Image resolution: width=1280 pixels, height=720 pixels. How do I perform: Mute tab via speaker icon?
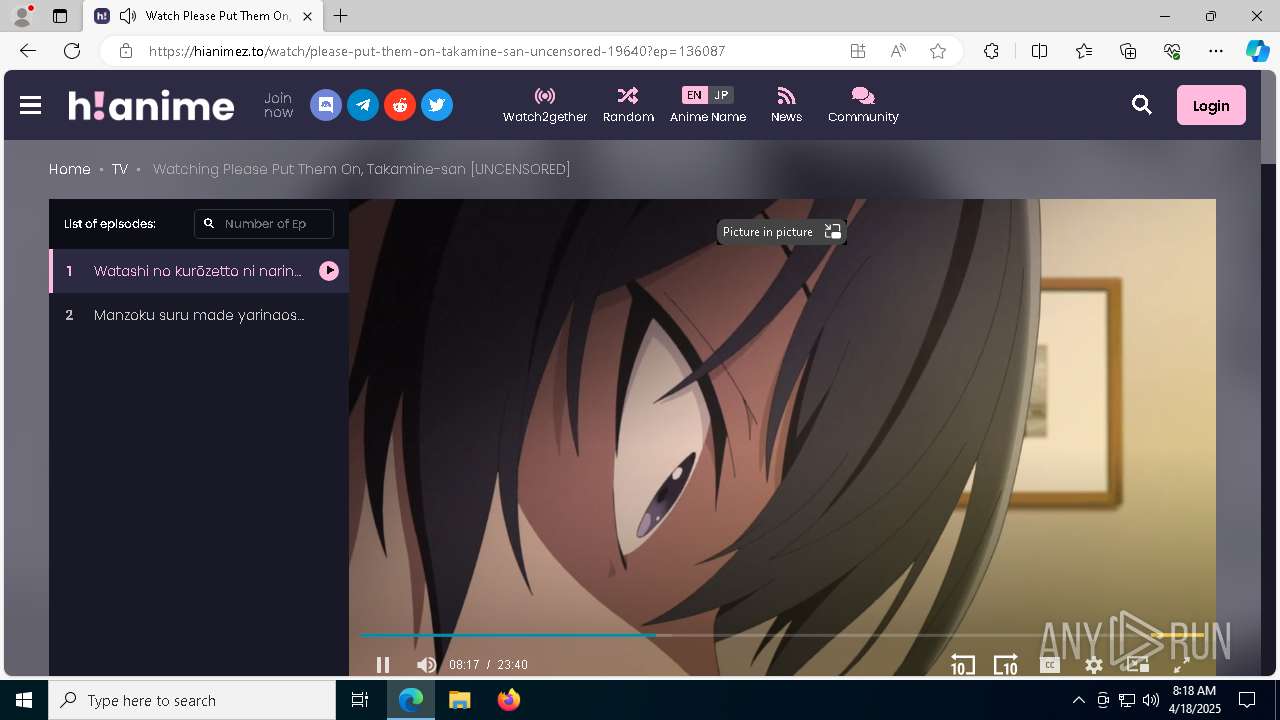point(128,16)
